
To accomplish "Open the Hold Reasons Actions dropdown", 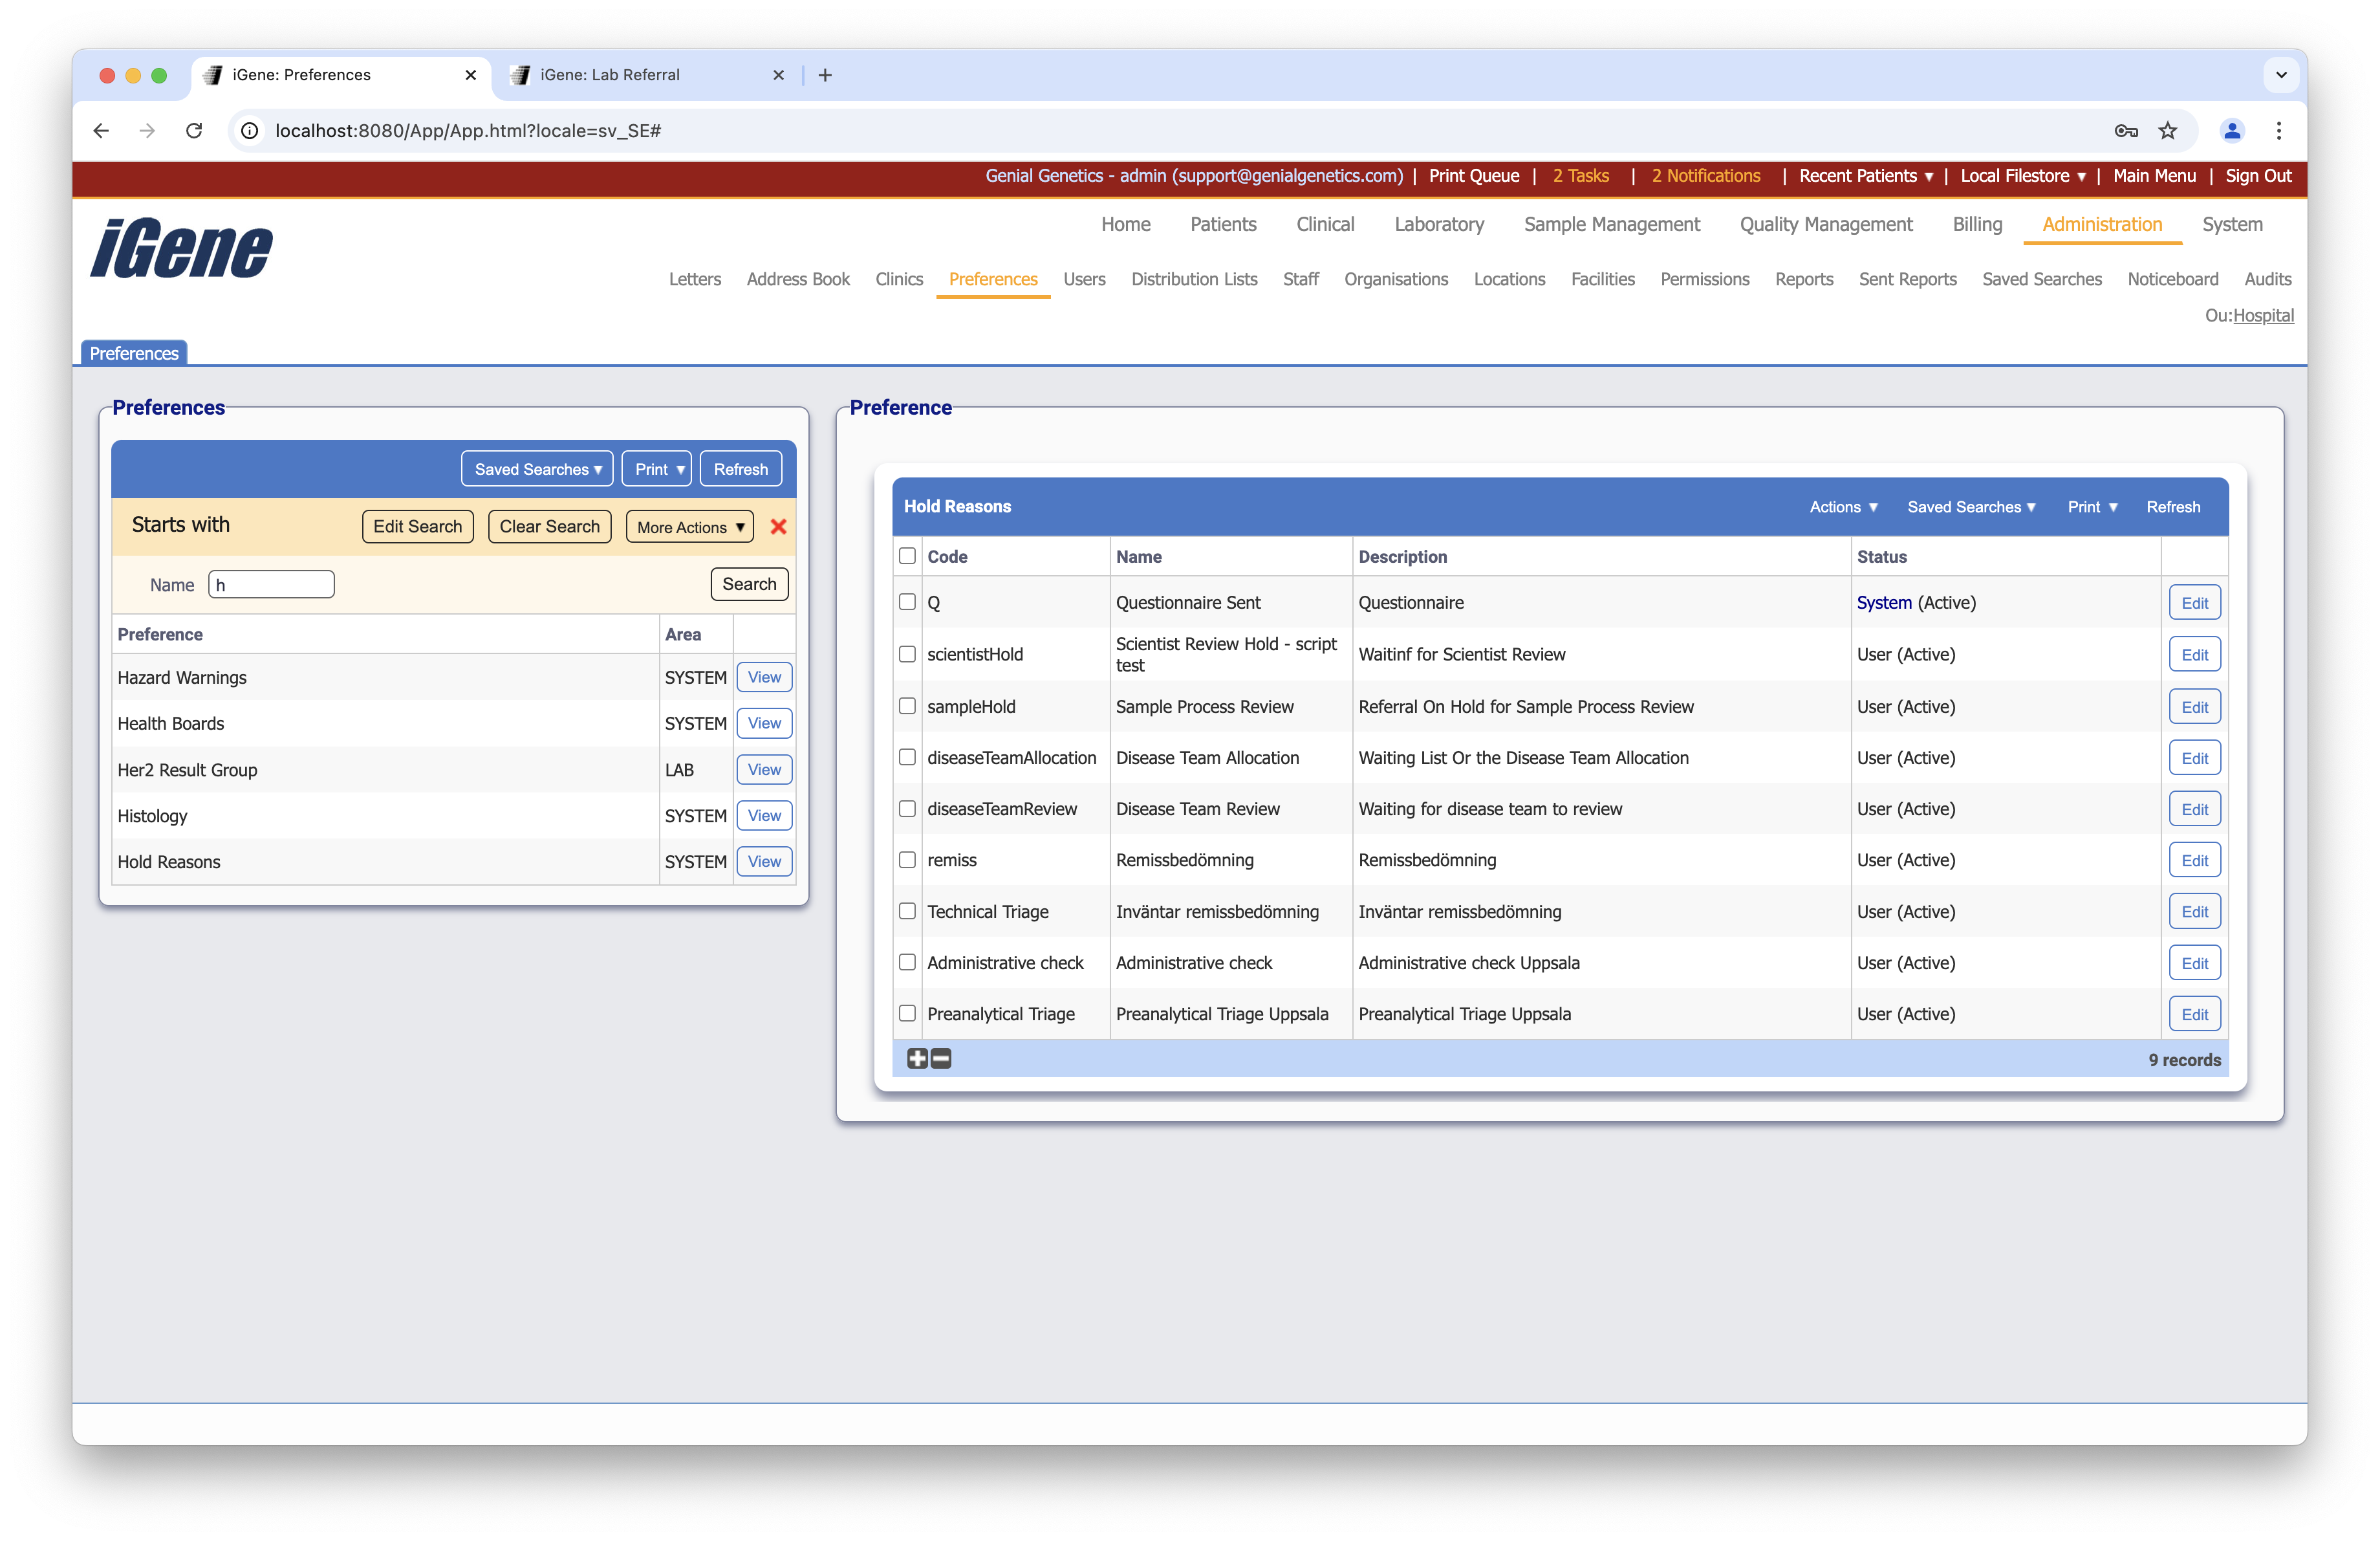I will (1843, 507).
